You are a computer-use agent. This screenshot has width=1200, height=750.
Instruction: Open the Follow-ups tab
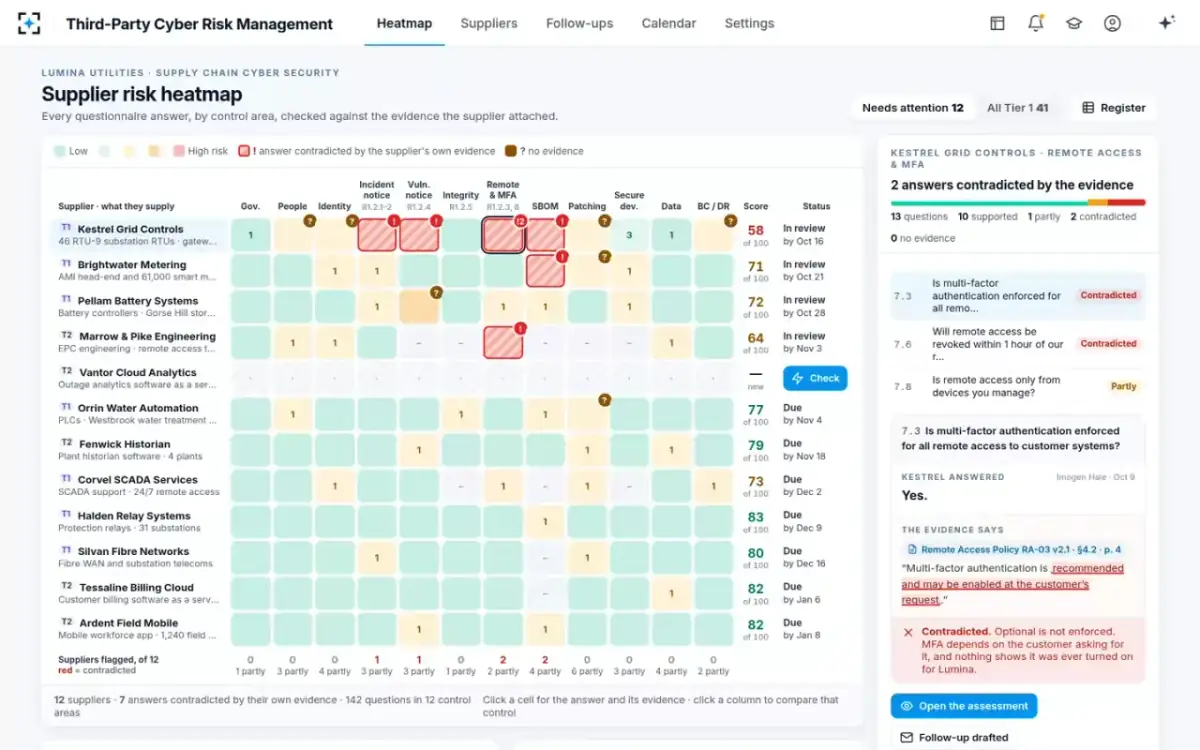click(579, 23)
